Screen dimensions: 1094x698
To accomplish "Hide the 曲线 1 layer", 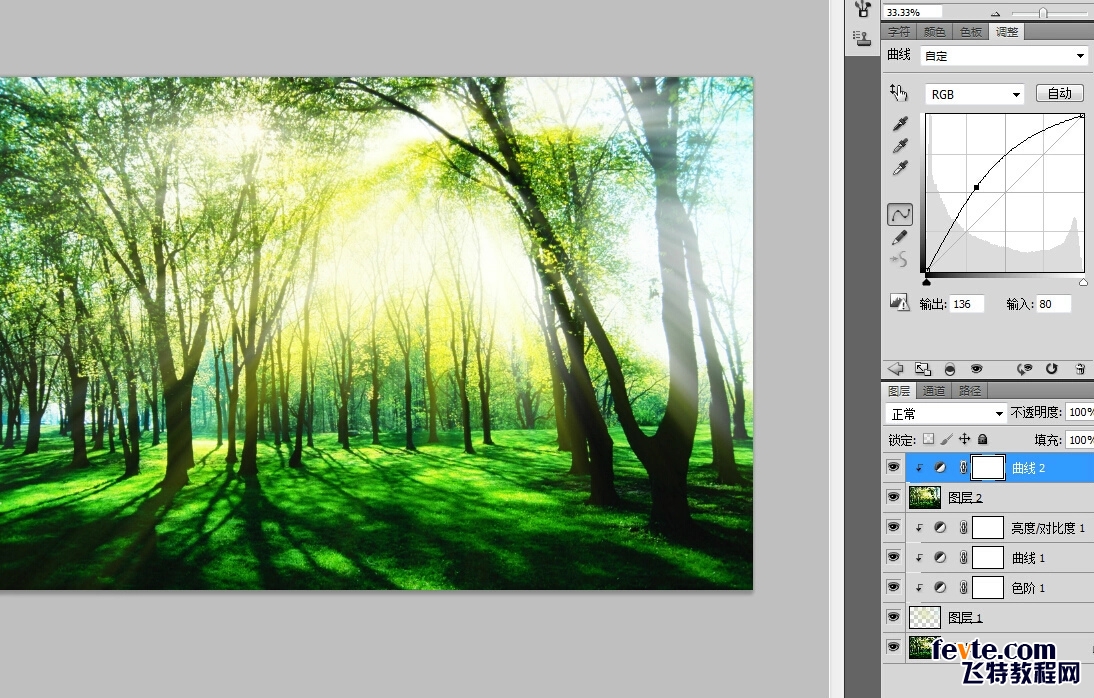I will [x=893, y=557].
